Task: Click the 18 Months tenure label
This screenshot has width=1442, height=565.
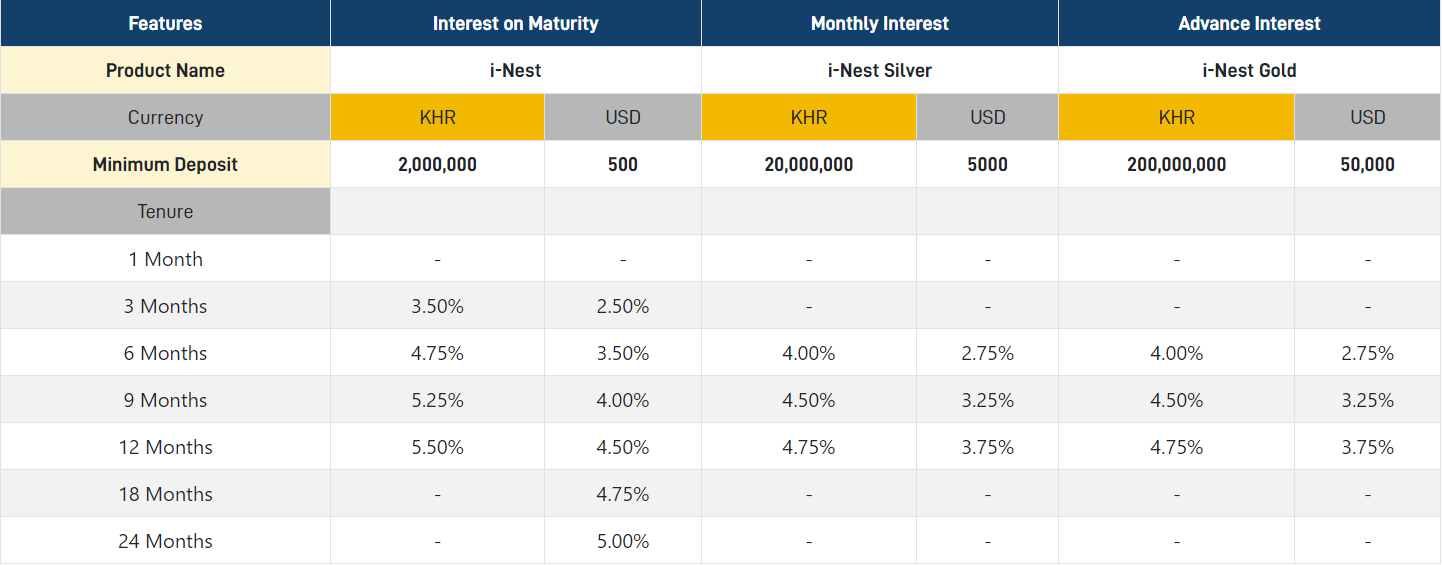Action: pyautogui.click(x=165, y=494)
